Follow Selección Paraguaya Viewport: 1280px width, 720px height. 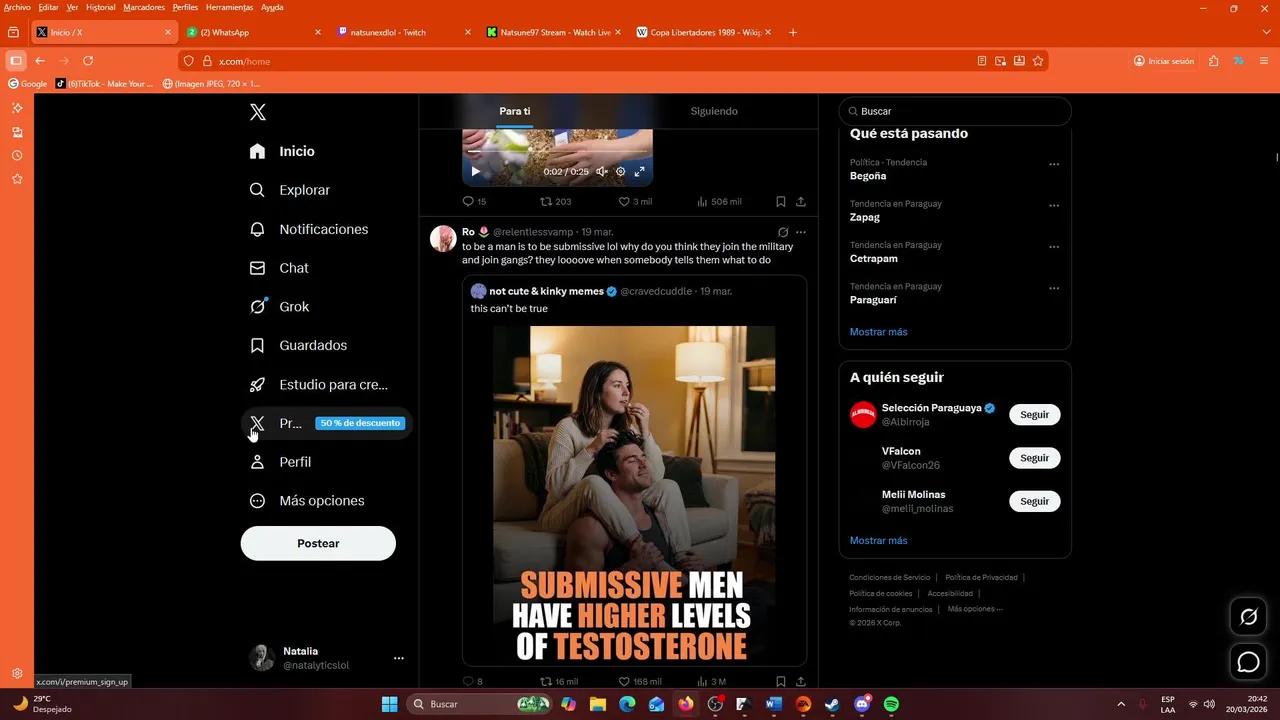(1034, 414)
